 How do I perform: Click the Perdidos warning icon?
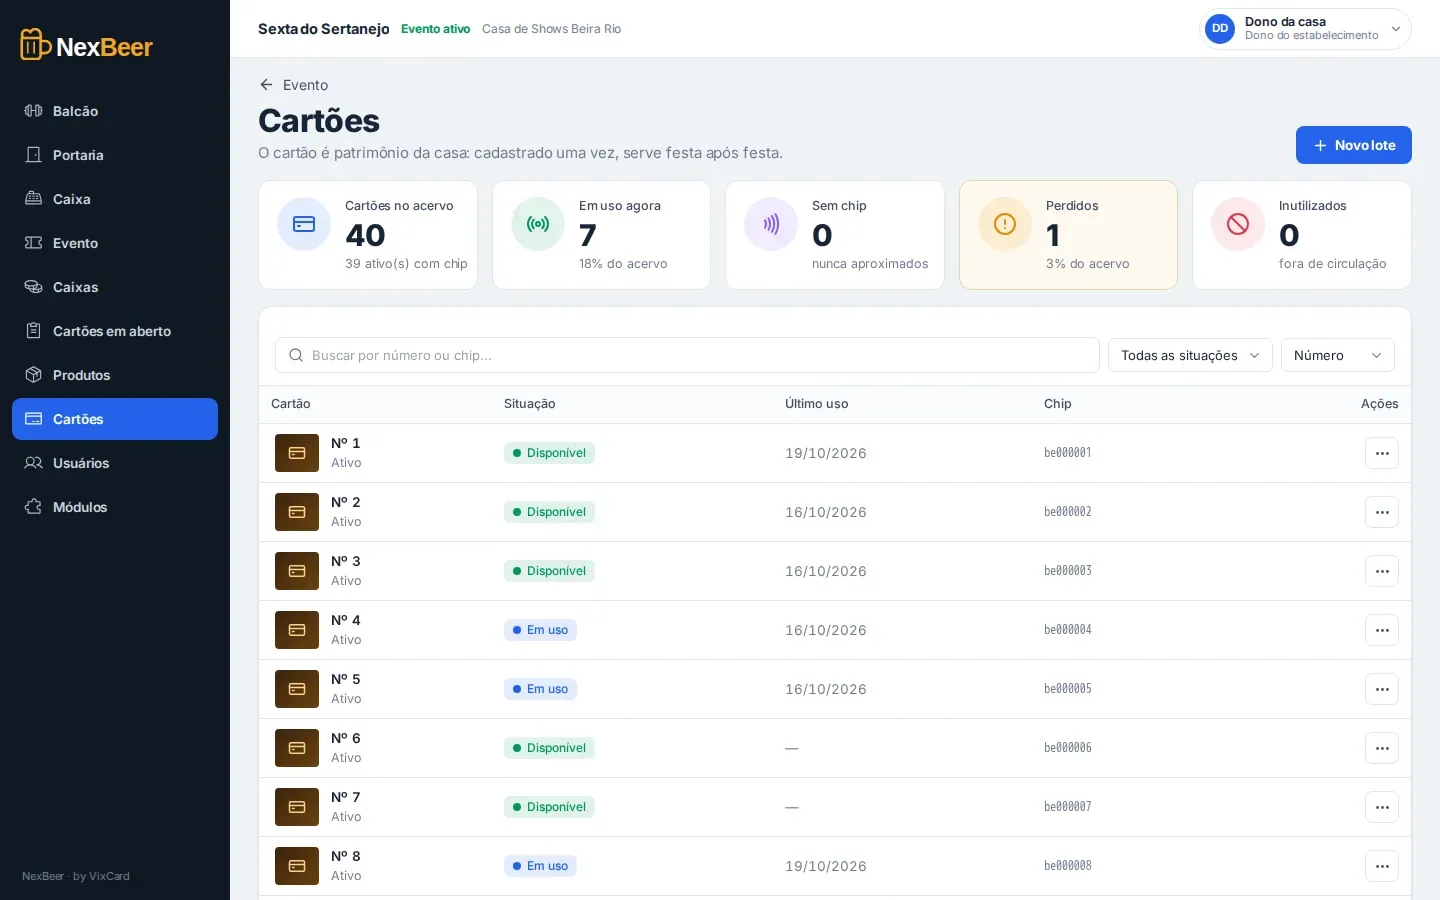1005,224
